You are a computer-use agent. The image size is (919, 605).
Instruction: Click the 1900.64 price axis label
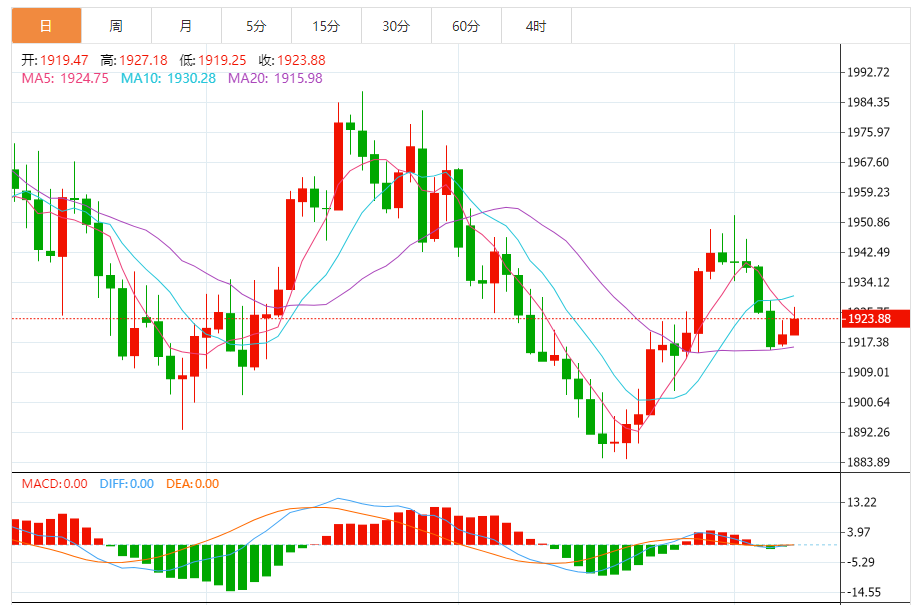pos(868,402)
